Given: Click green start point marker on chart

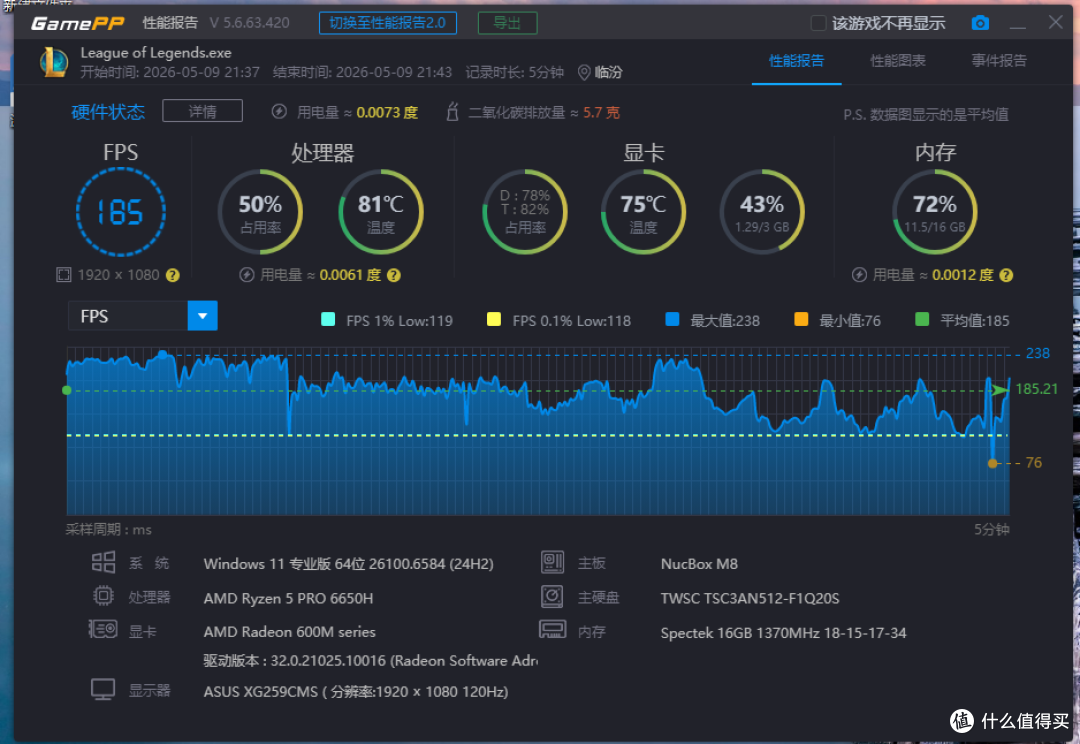Looking at the screenshot, I should click(x=67, y=391).
